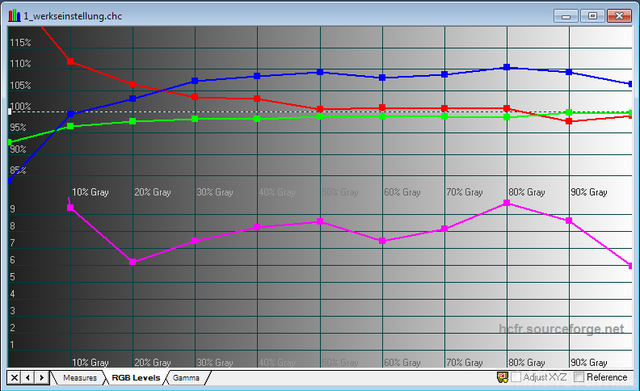The width and height of the screenshot is (640, 391).
Task: Click the blue data point at 30% Gray
Action: (195, 81)
